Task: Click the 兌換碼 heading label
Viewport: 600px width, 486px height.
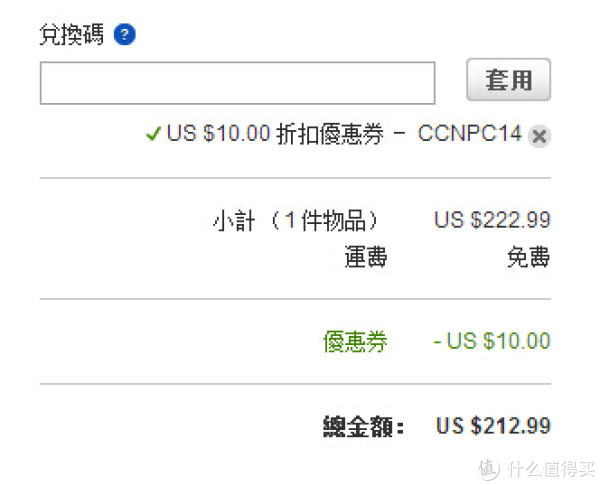Action: [72, 34]
